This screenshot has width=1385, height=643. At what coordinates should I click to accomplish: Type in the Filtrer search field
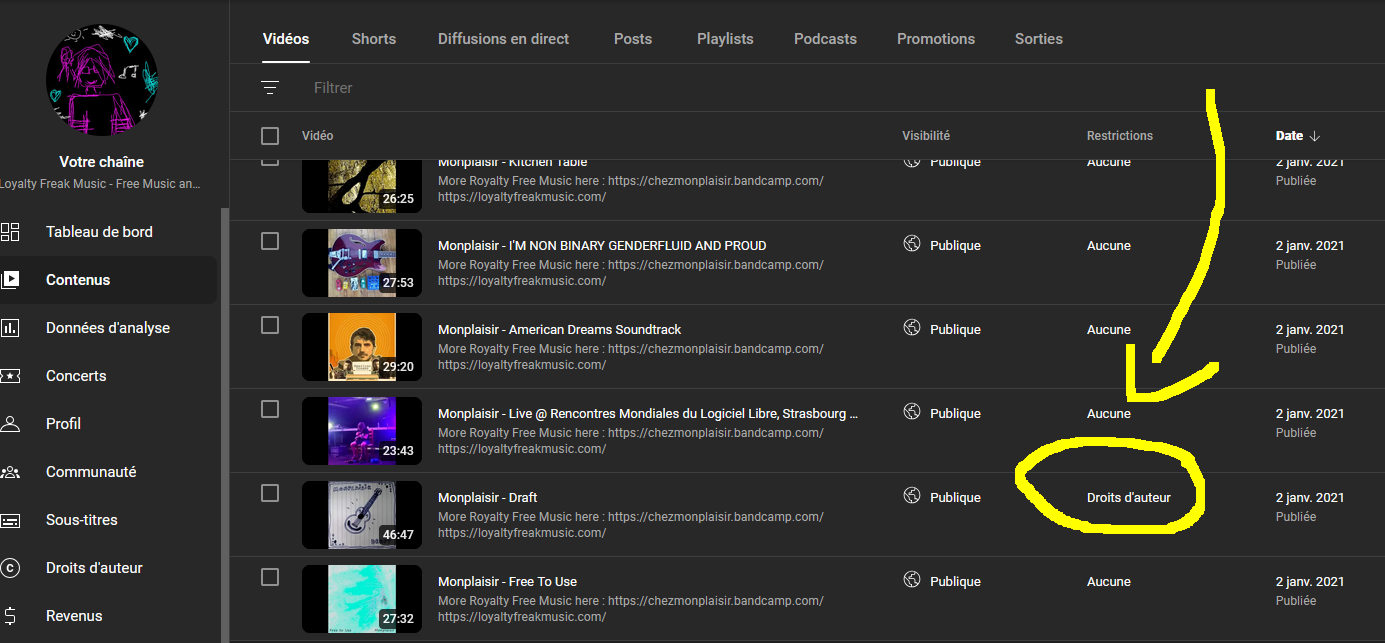600,88
